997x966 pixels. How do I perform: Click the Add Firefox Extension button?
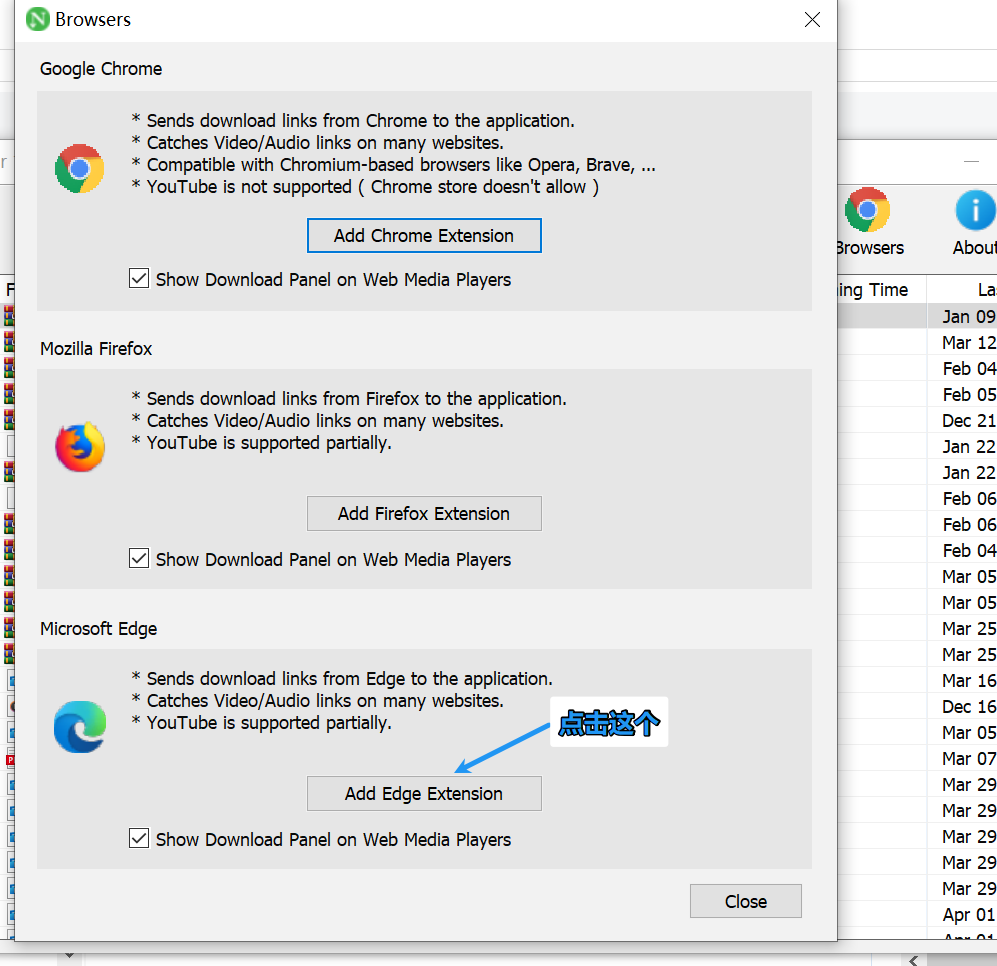[424, 513]
